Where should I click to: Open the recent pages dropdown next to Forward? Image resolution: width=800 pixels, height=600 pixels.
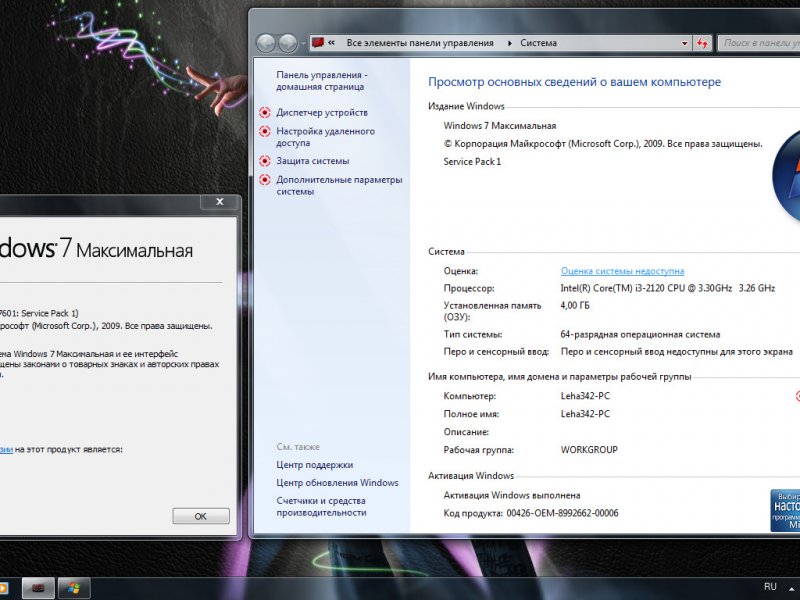coord(303,44)
